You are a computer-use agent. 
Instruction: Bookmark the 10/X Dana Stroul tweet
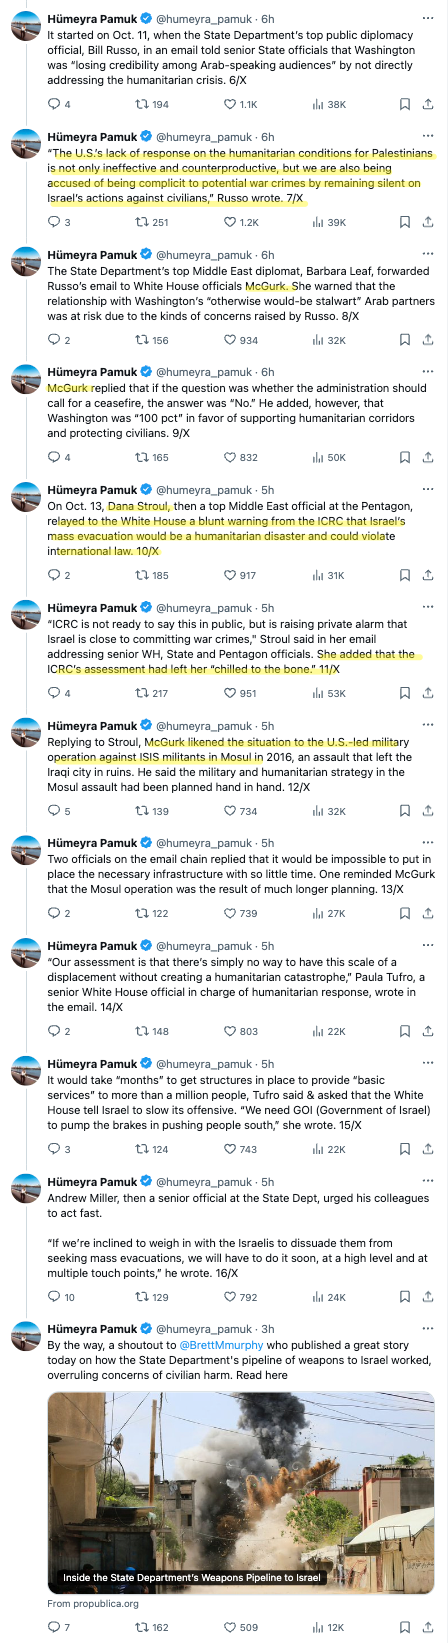tap(405, 575)
